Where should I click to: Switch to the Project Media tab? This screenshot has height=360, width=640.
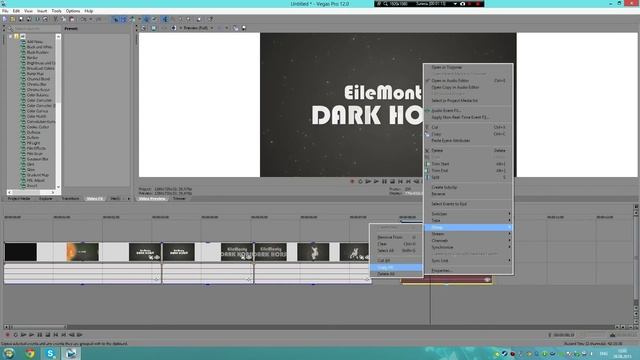click(x=19, y=199)
